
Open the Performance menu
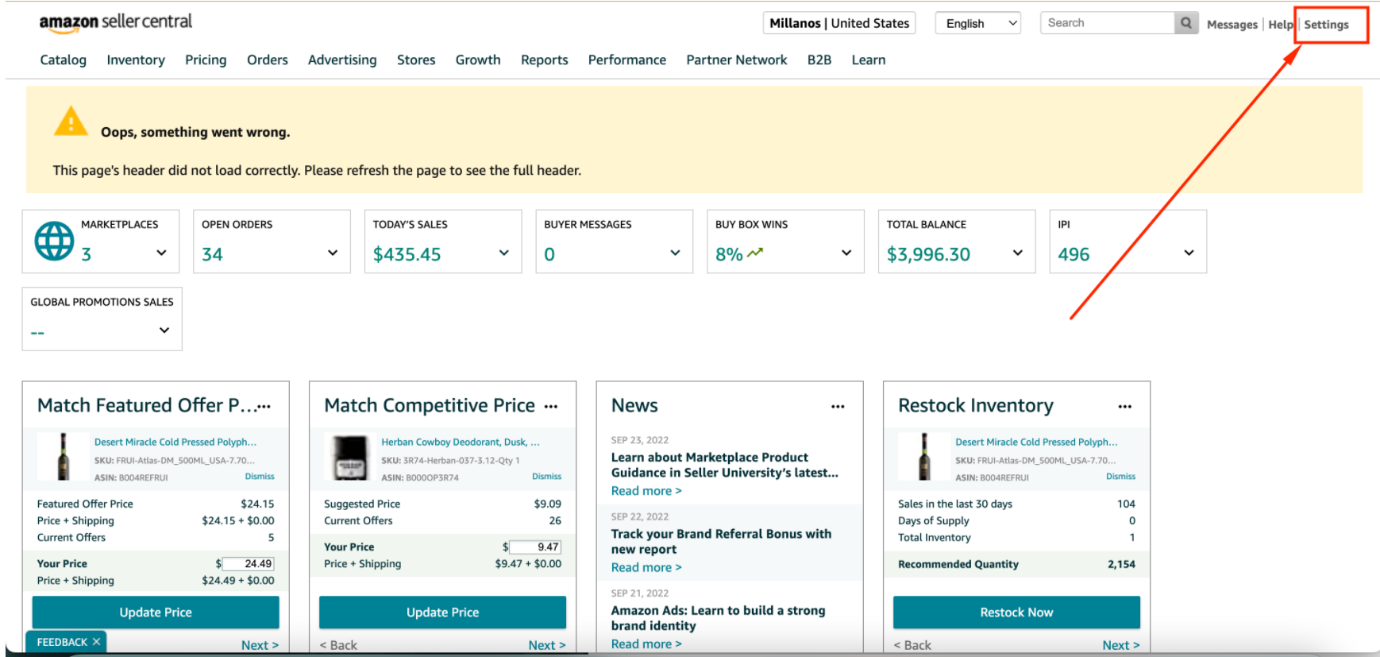pyautogui.click(x=627, y=60)
